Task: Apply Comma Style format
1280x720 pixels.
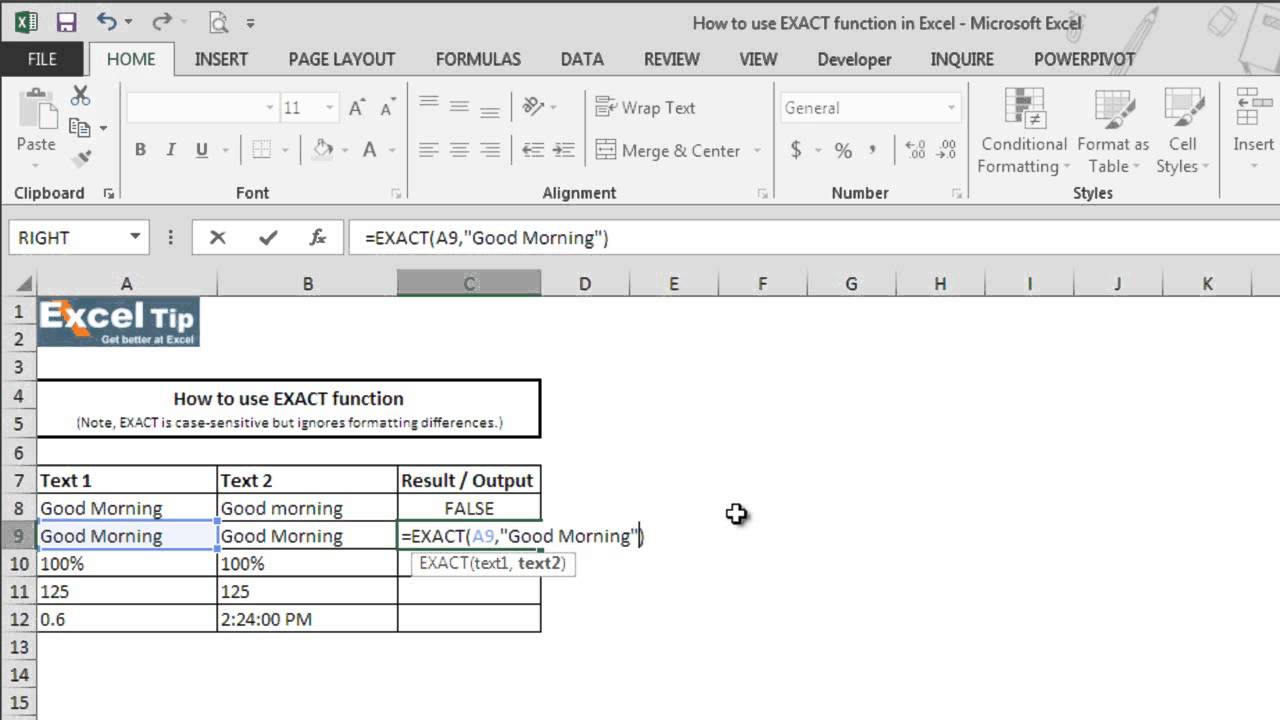Action: click(872, 150)
